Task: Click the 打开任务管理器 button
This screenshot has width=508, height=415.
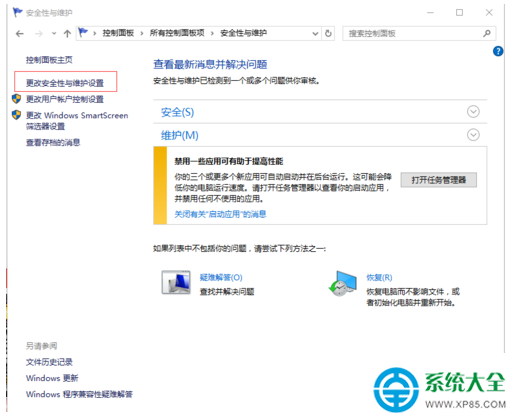Action: point(438,180)
